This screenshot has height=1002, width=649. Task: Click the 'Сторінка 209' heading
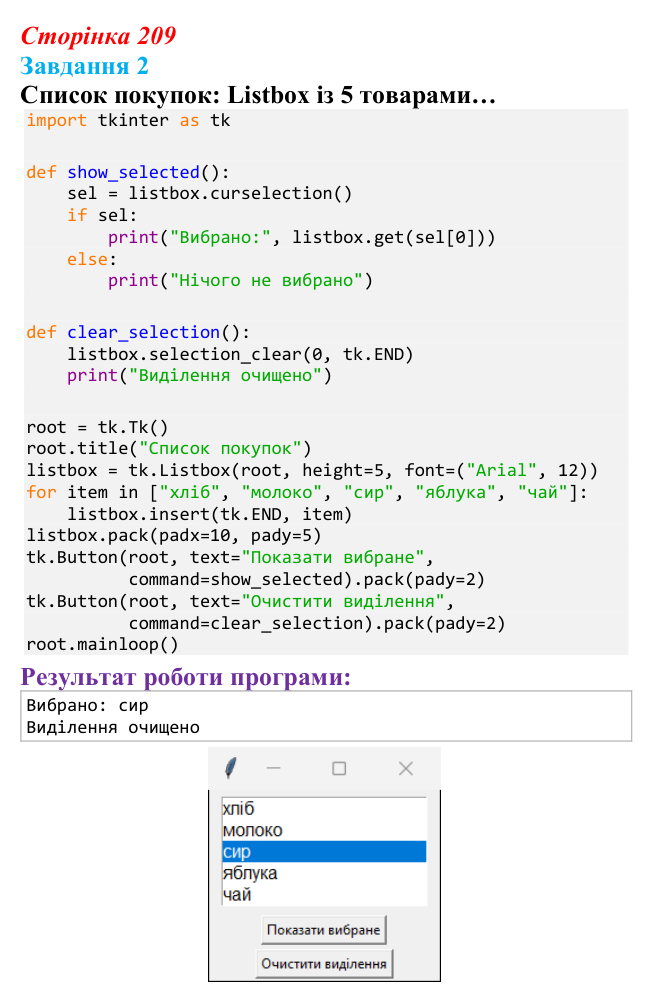point(98,36)
